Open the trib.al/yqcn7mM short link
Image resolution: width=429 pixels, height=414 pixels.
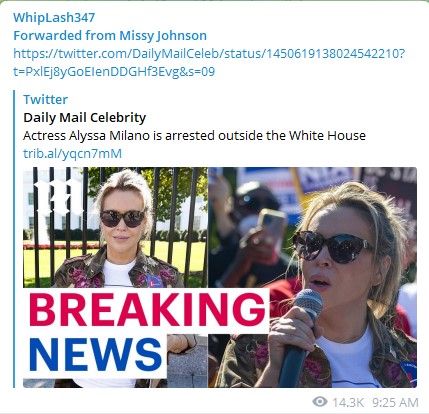pyautogui.click(x=72, y=153)
